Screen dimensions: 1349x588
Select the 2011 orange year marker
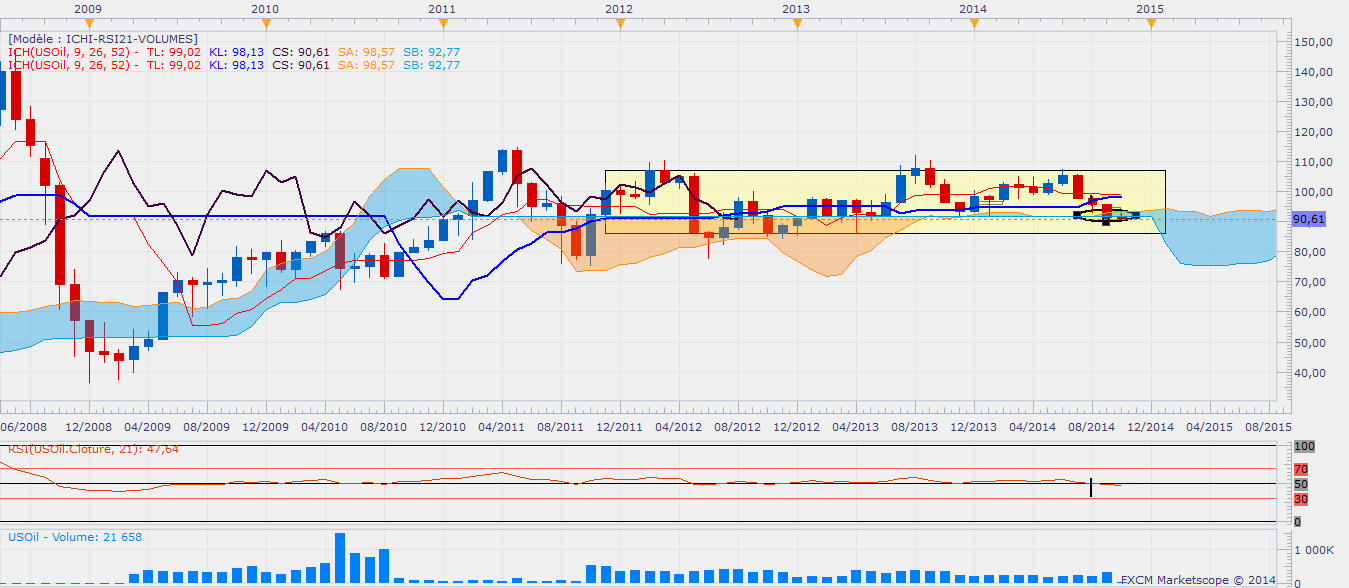(x=443, y=24)
